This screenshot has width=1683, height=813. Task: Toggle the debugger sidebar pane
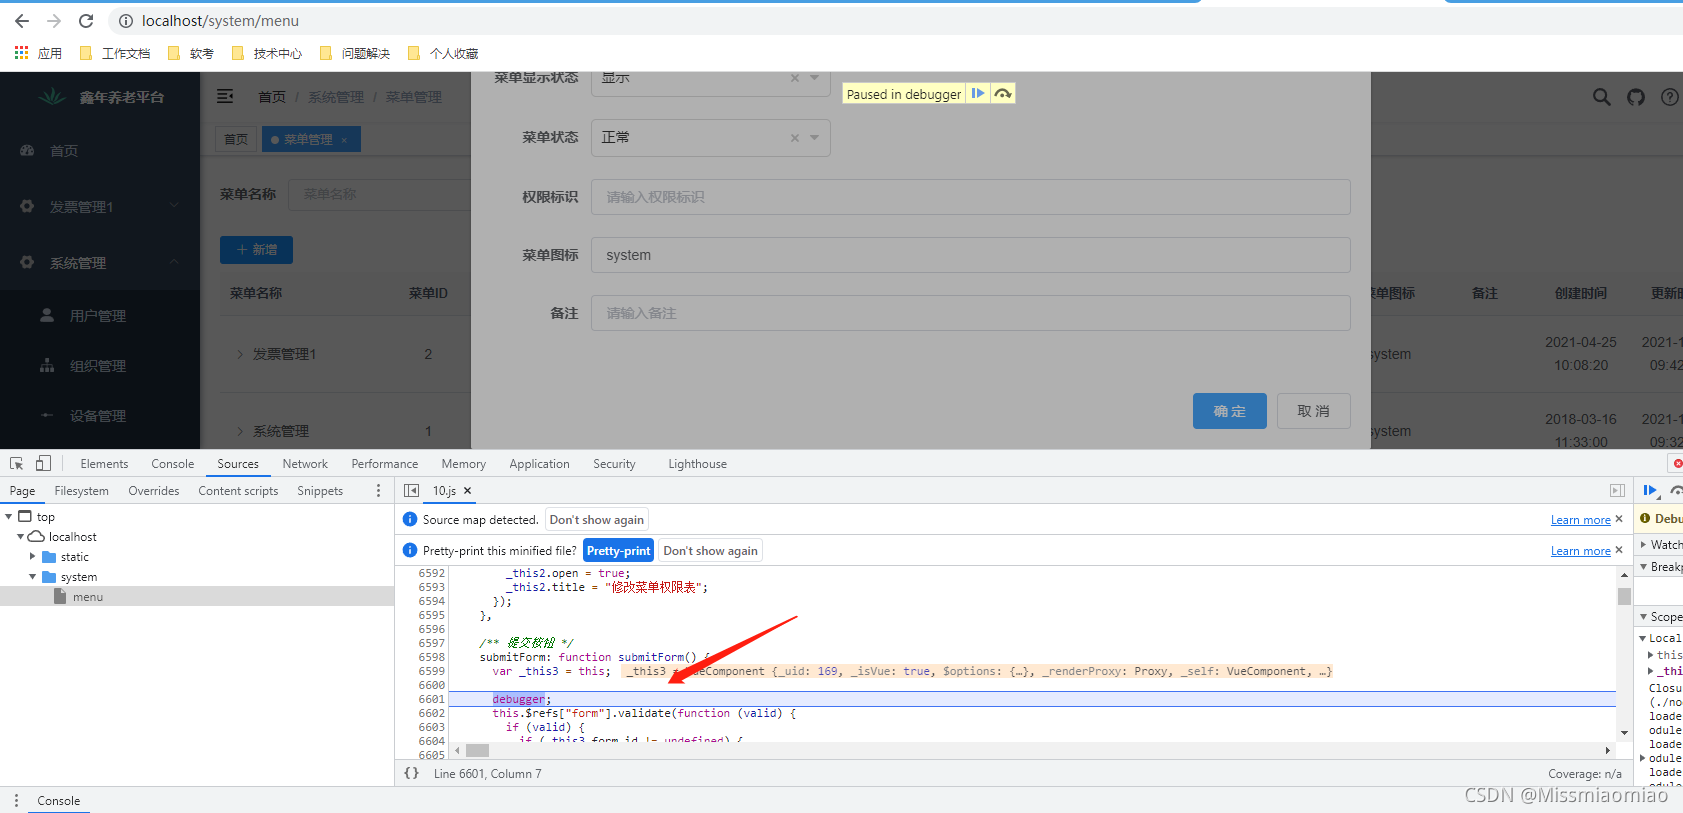1617,491
